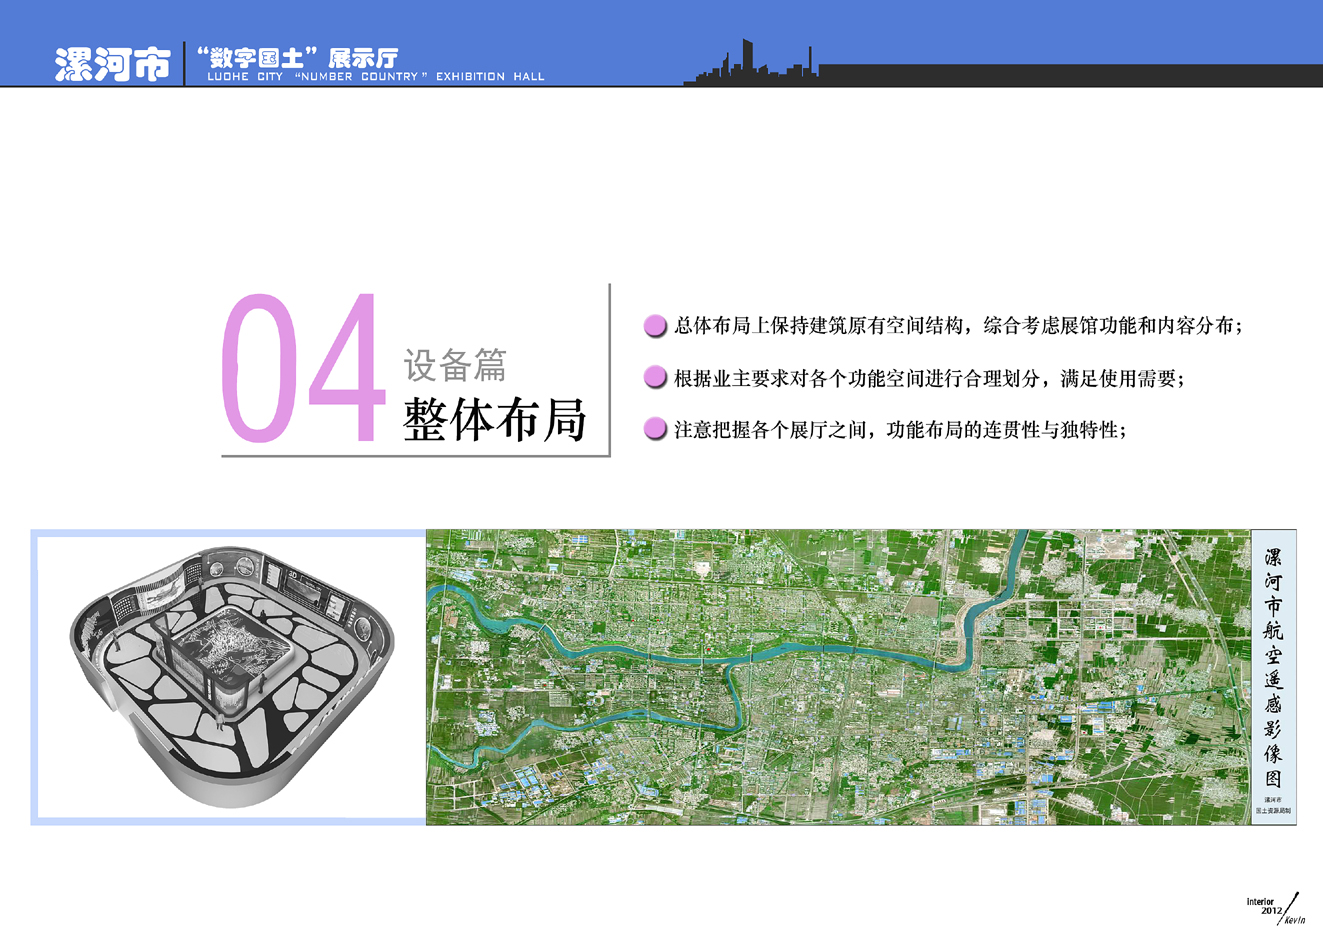1323x936 pixels.
Task: Click the first pink bullet beside 总体布局 text
Action: (x=655, y=324)
